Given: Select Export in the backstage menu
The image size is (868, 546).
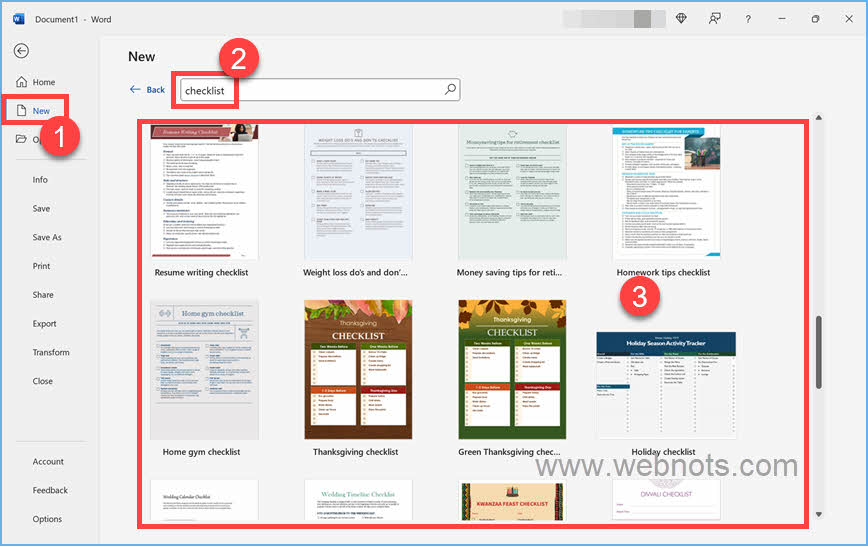Looking at the screenshot, I should click(44, 324).
